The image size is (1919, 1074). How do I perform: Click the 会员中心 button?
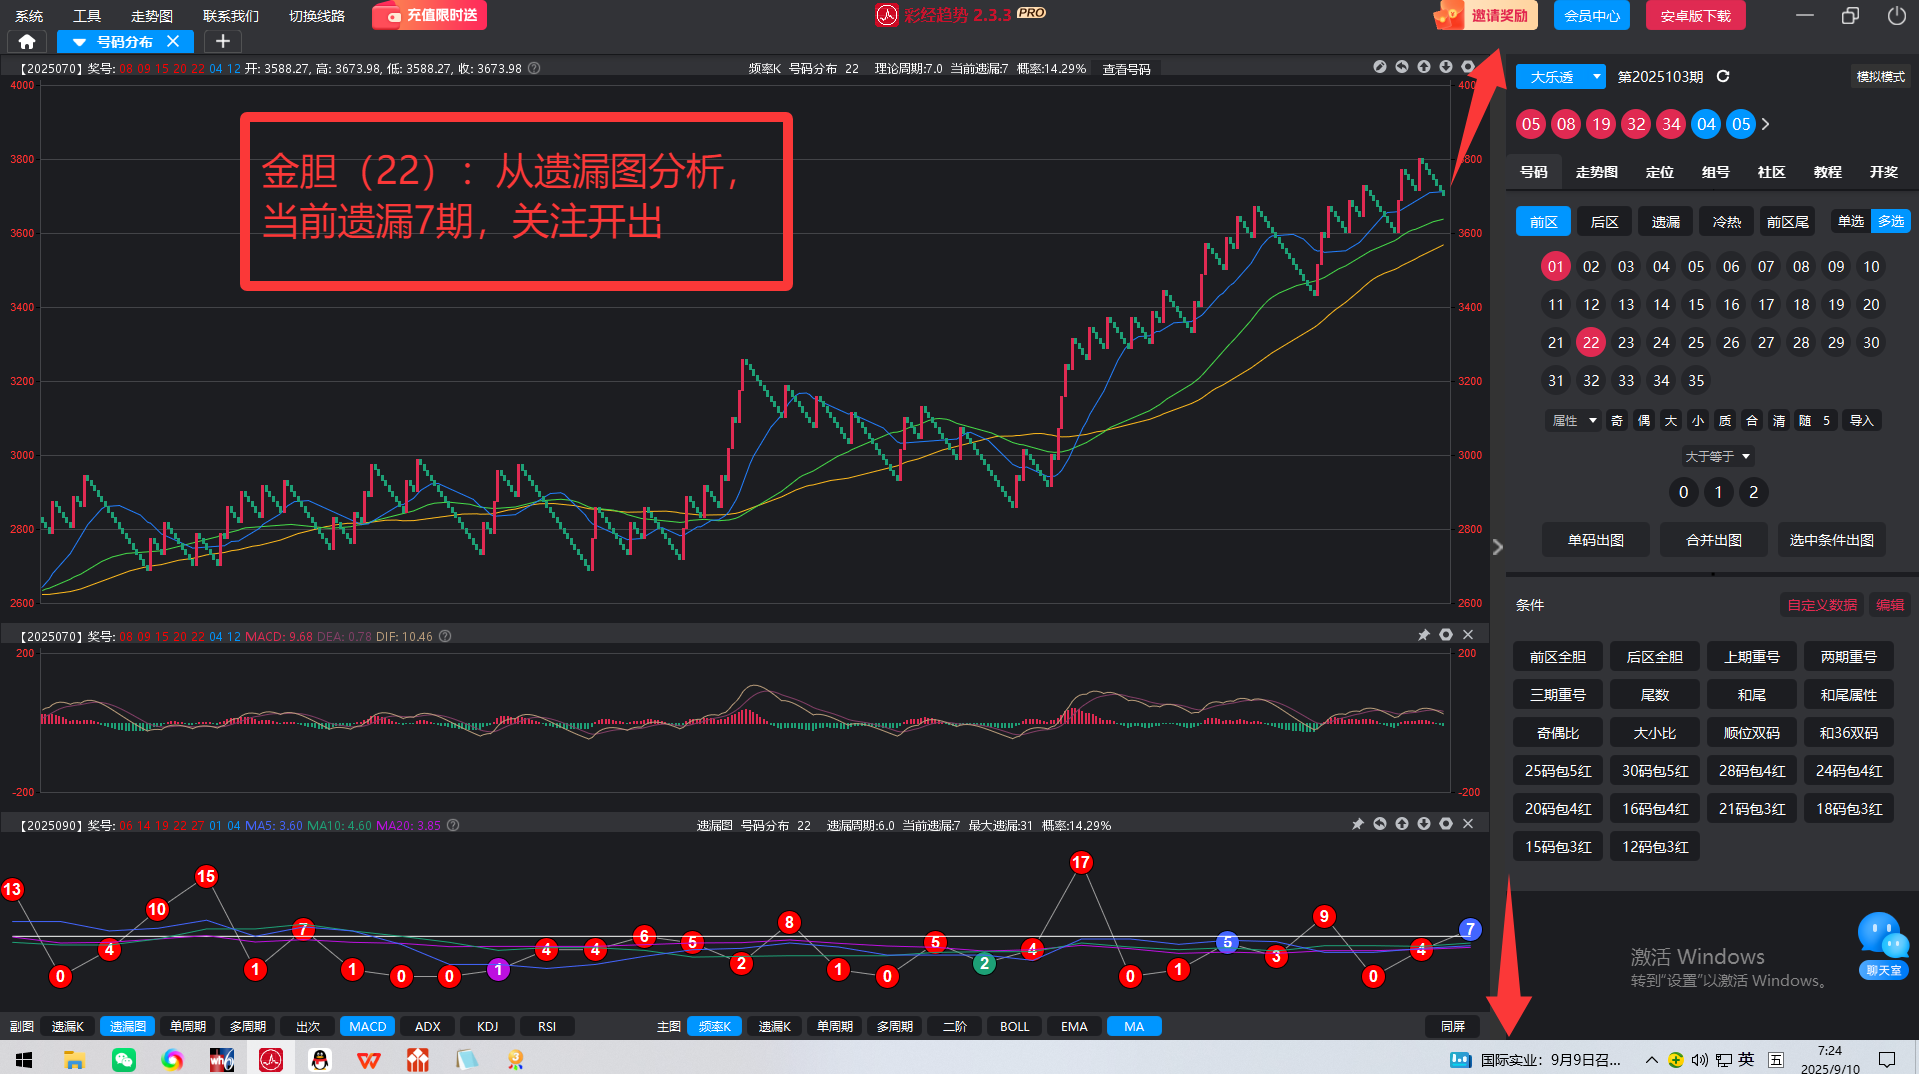point(1592,15)
